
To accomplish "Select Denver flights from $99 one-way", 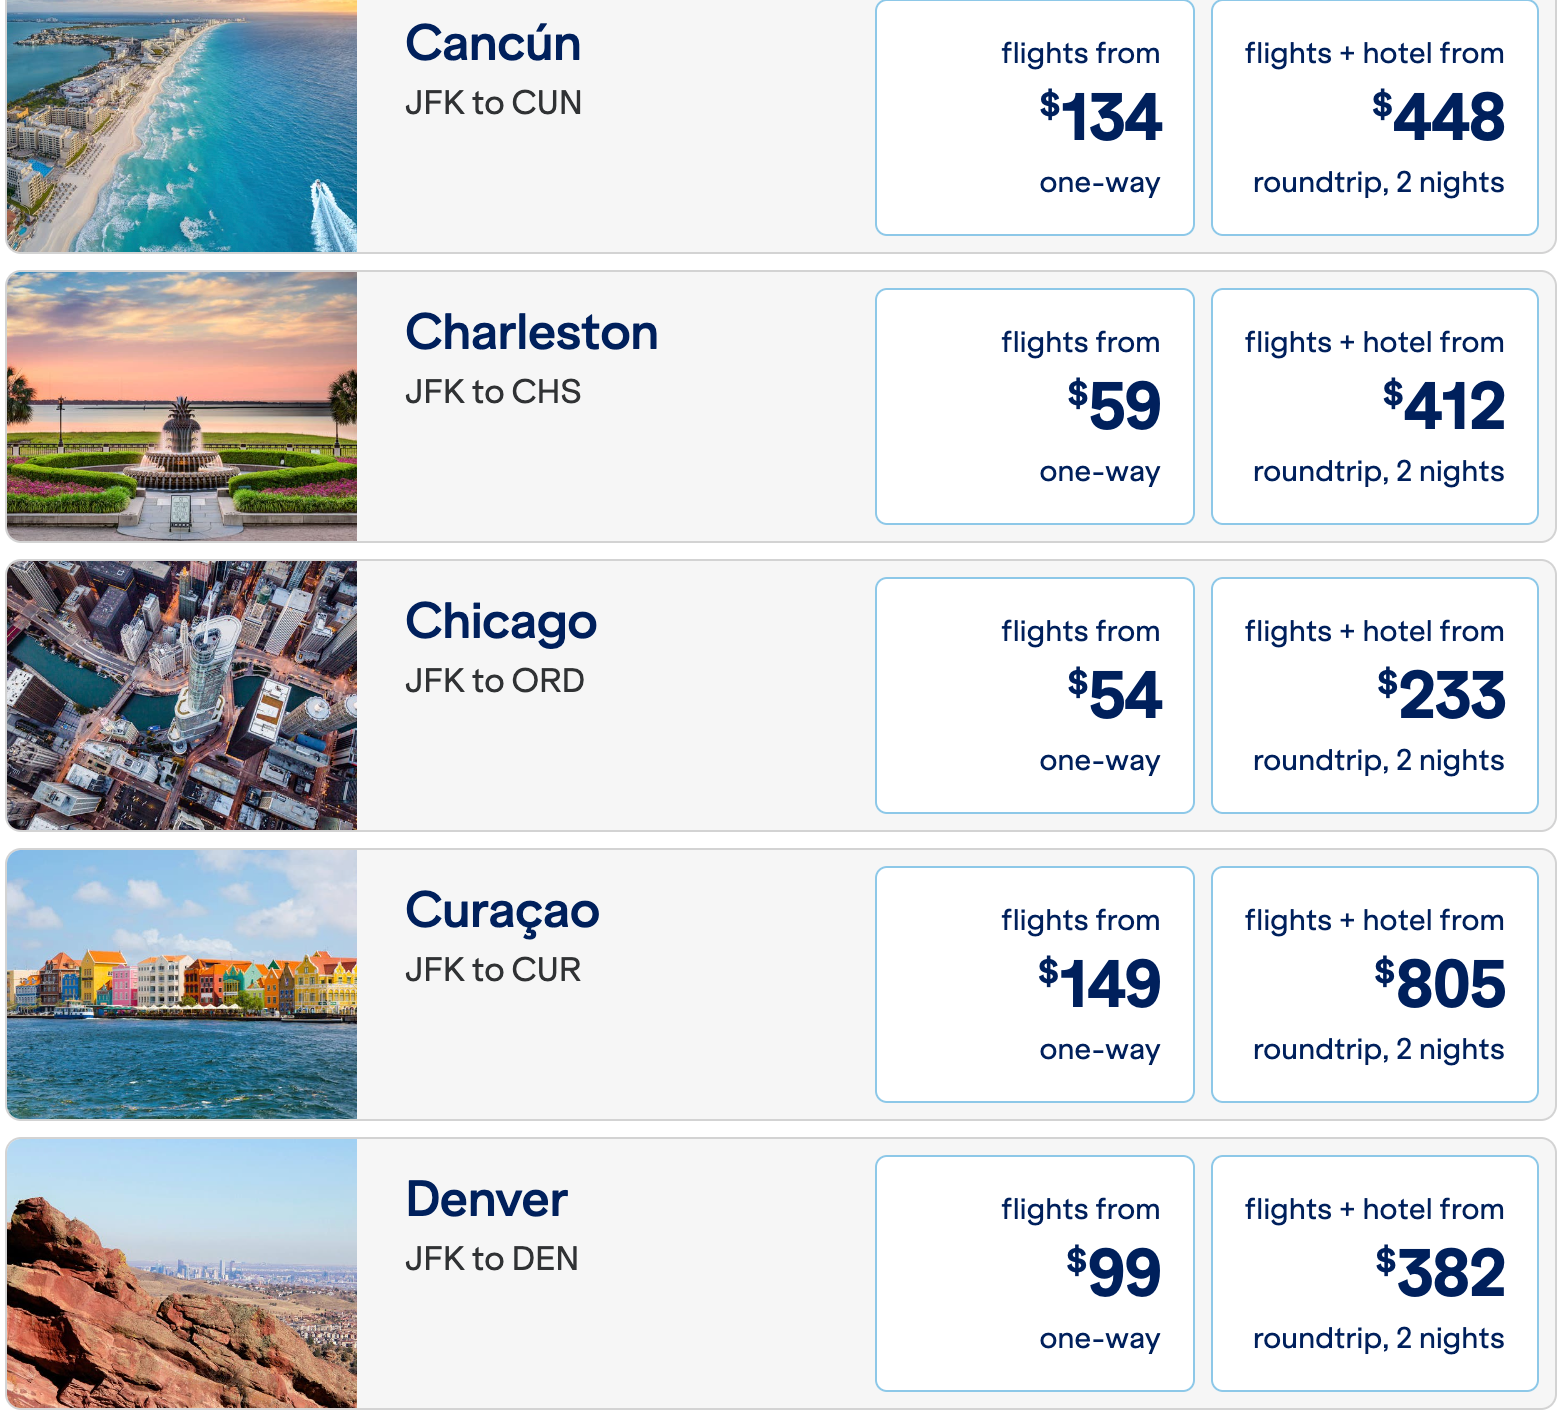I will [x=1034, y=1273].
